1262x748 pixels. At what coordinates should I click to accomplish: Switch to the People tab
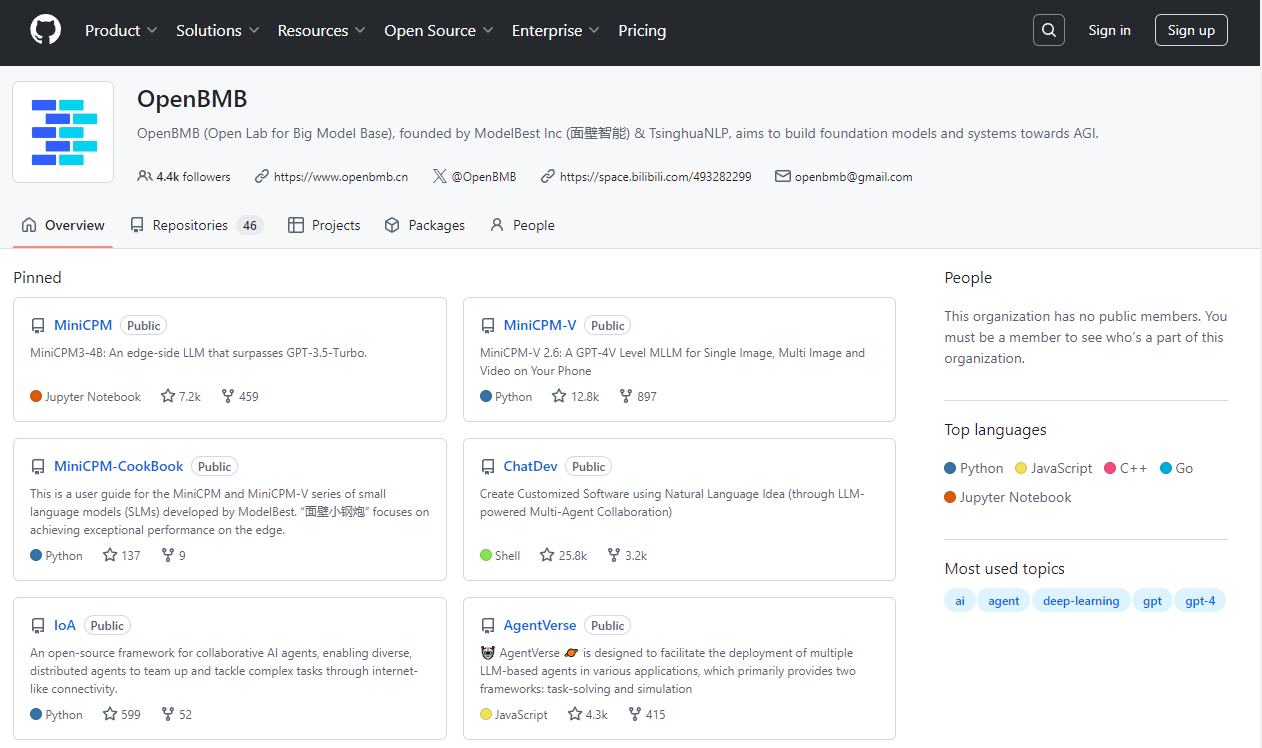tap(522, 225)
